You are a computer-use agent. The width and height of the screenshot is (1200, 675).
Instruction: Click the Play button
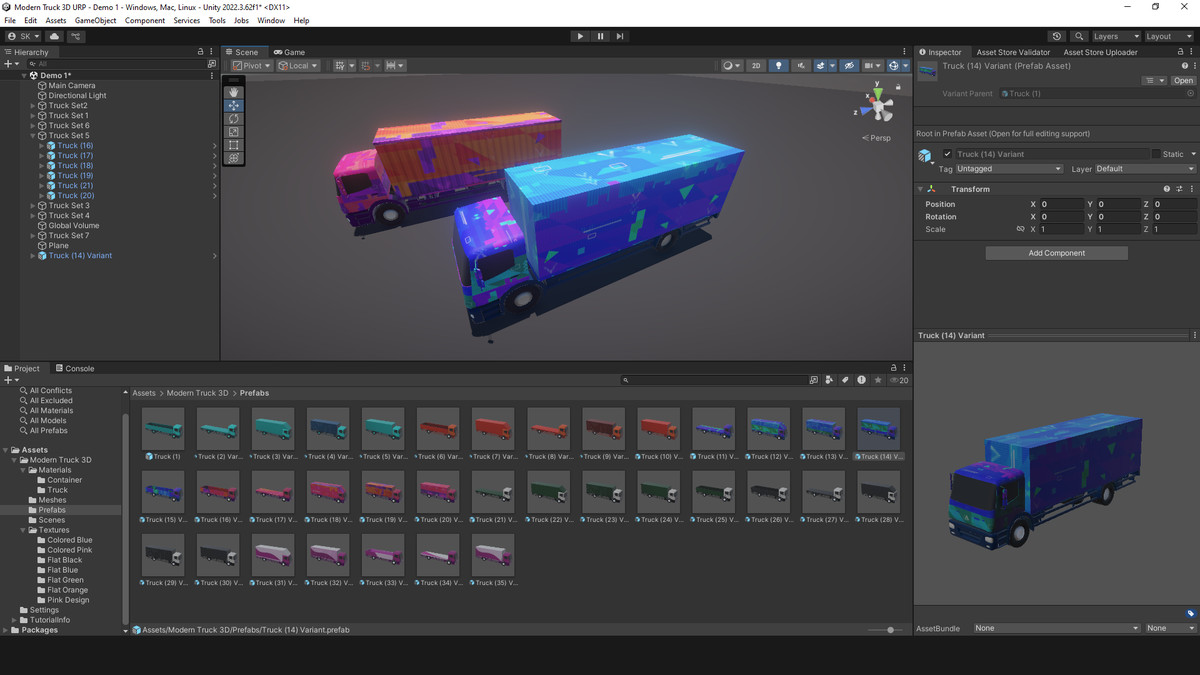pos(580,36)
